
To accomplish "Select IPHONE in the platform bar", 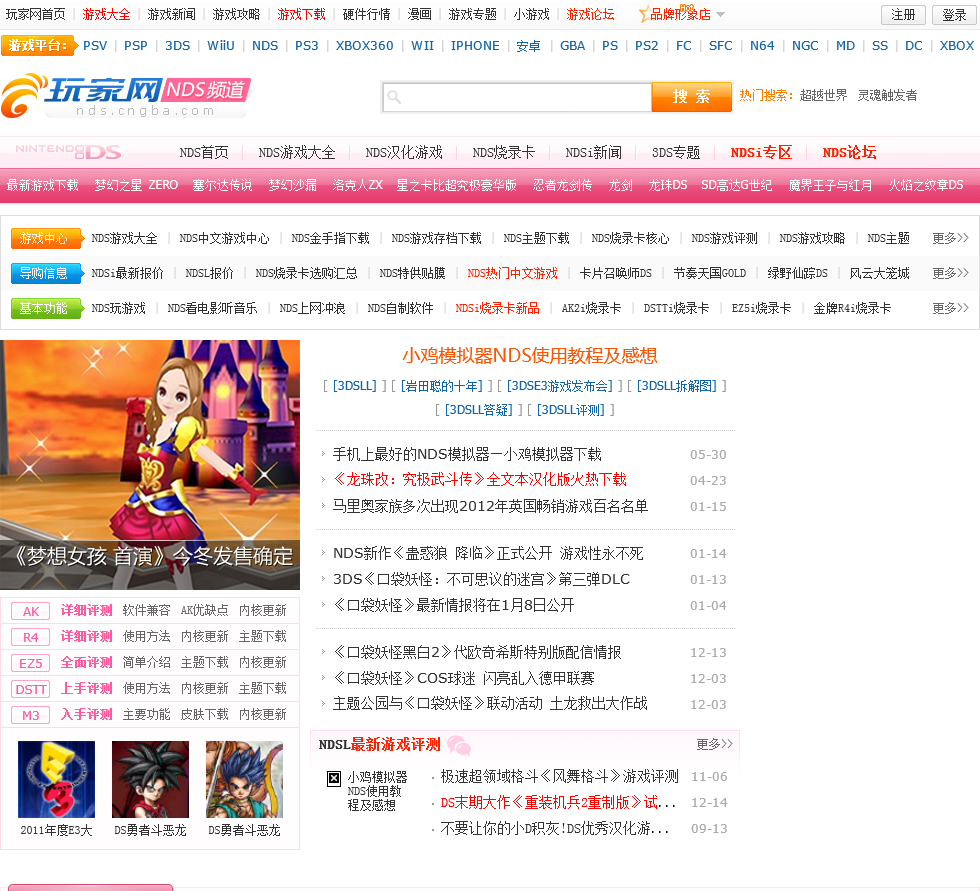I will pyautogui.click(x=475, y=46).
